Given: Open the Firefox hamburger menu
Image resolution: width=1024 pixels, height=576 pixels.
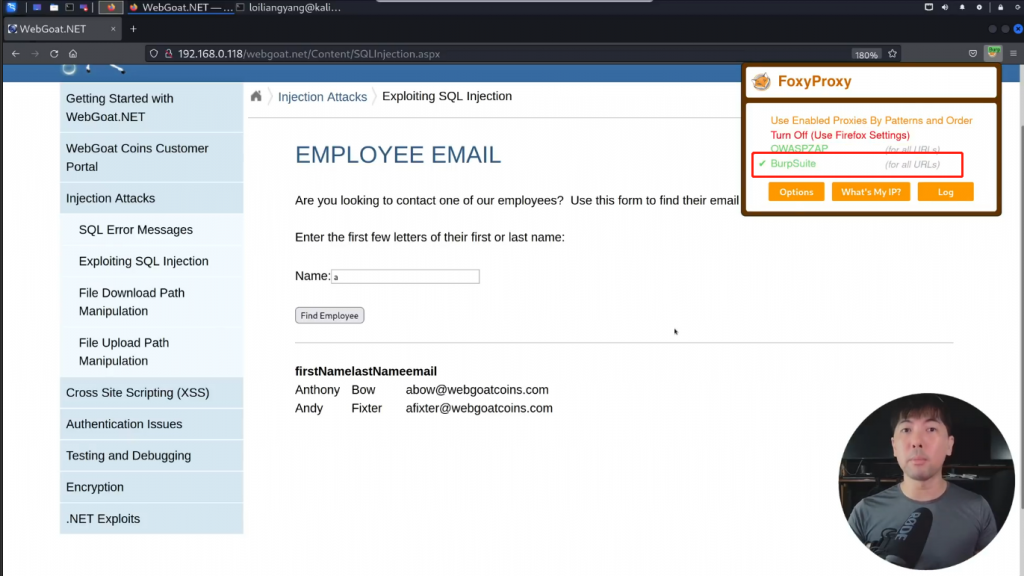Looking at the screenshot, I should pyautogui.click(x=1013, y=54).
